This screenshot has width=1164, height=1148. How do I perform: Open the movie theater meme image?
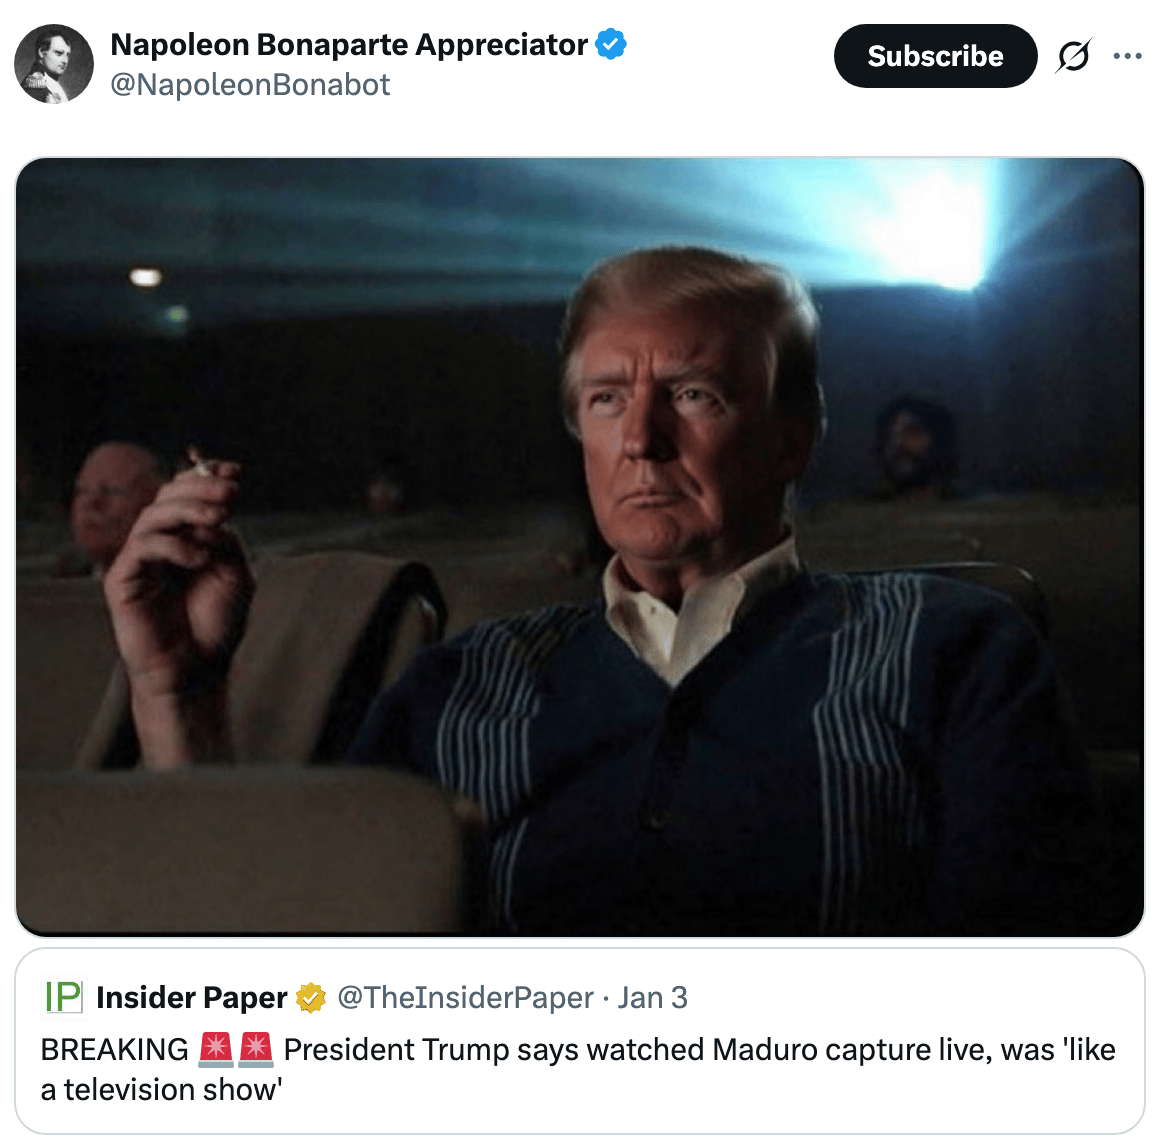[x=580, y=547]
